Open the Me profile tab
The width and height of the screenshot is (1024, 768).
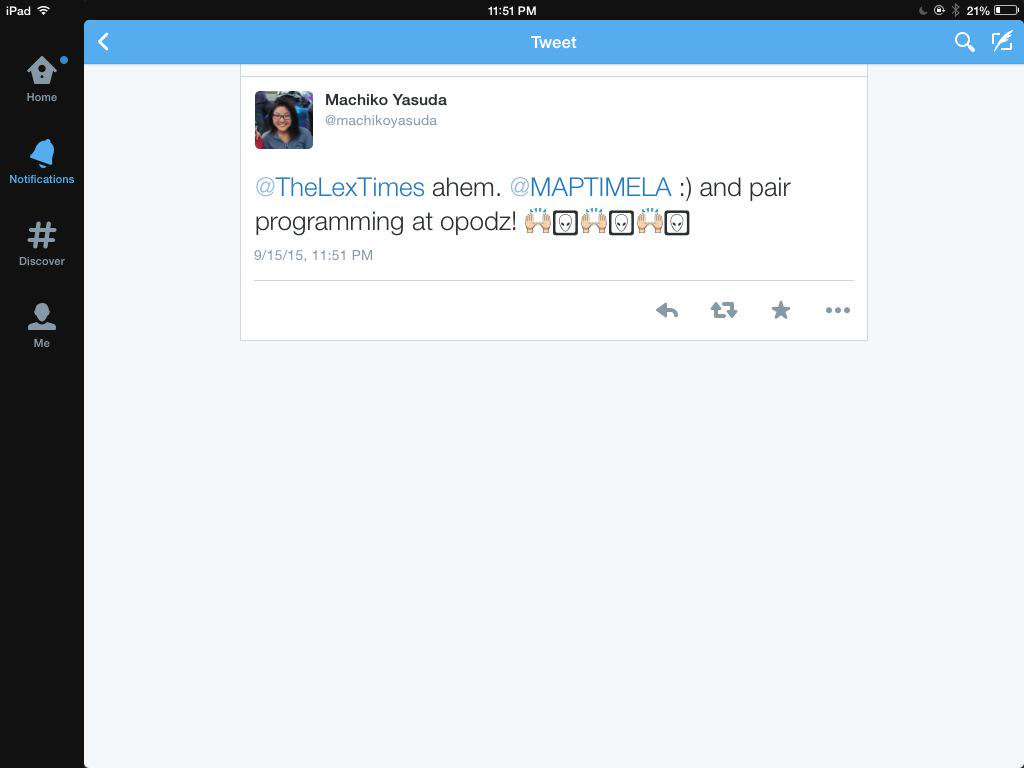tap(42, 325)
